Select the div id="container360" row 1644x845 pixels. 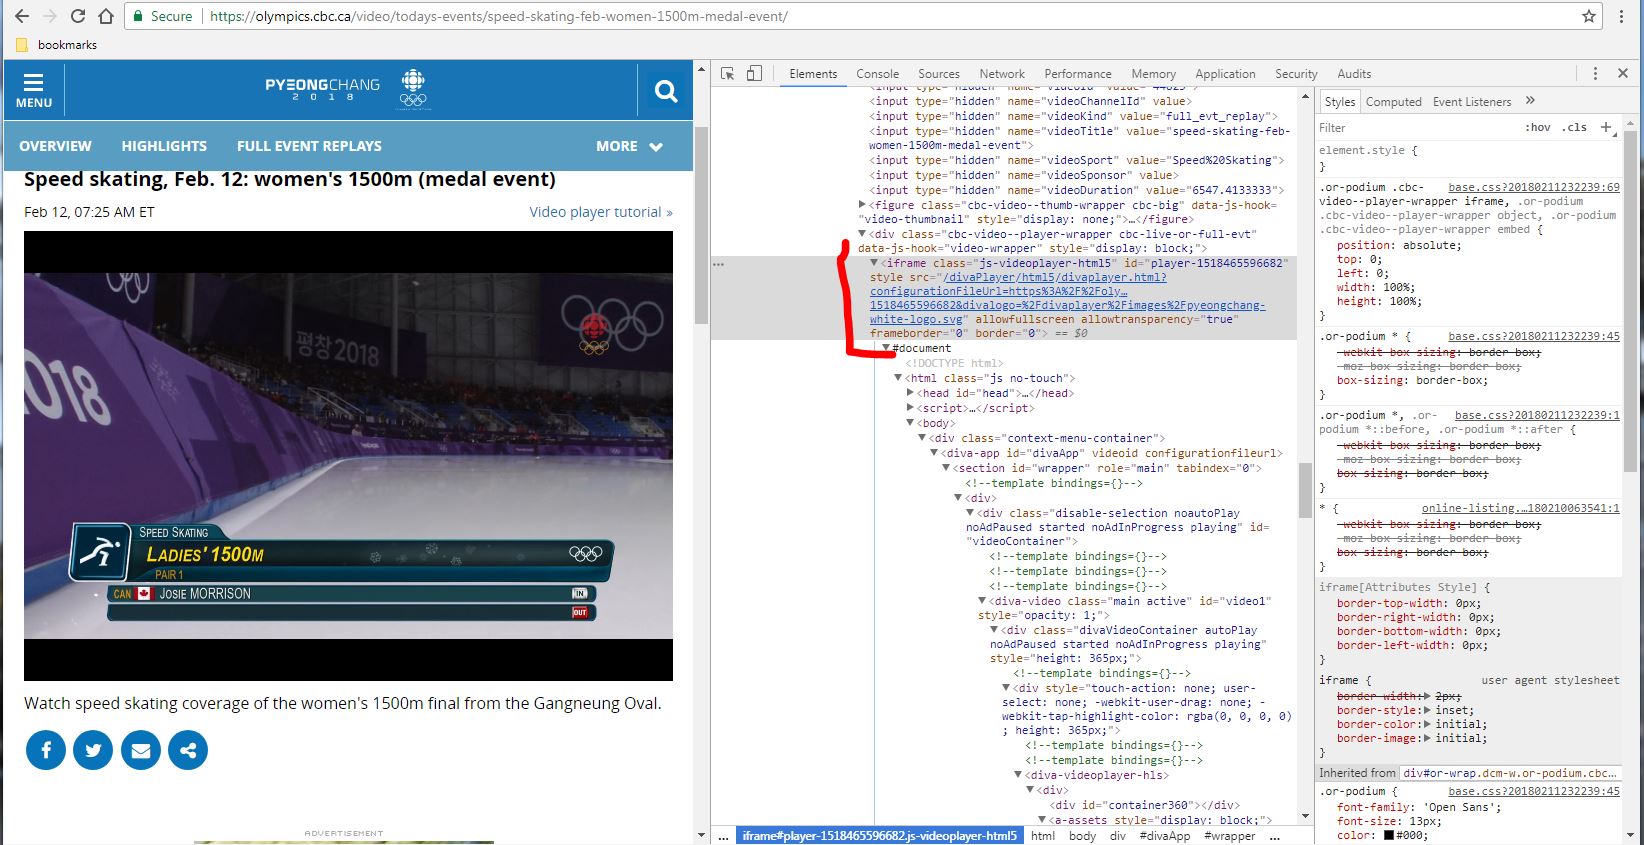[x=1144, y=805]
